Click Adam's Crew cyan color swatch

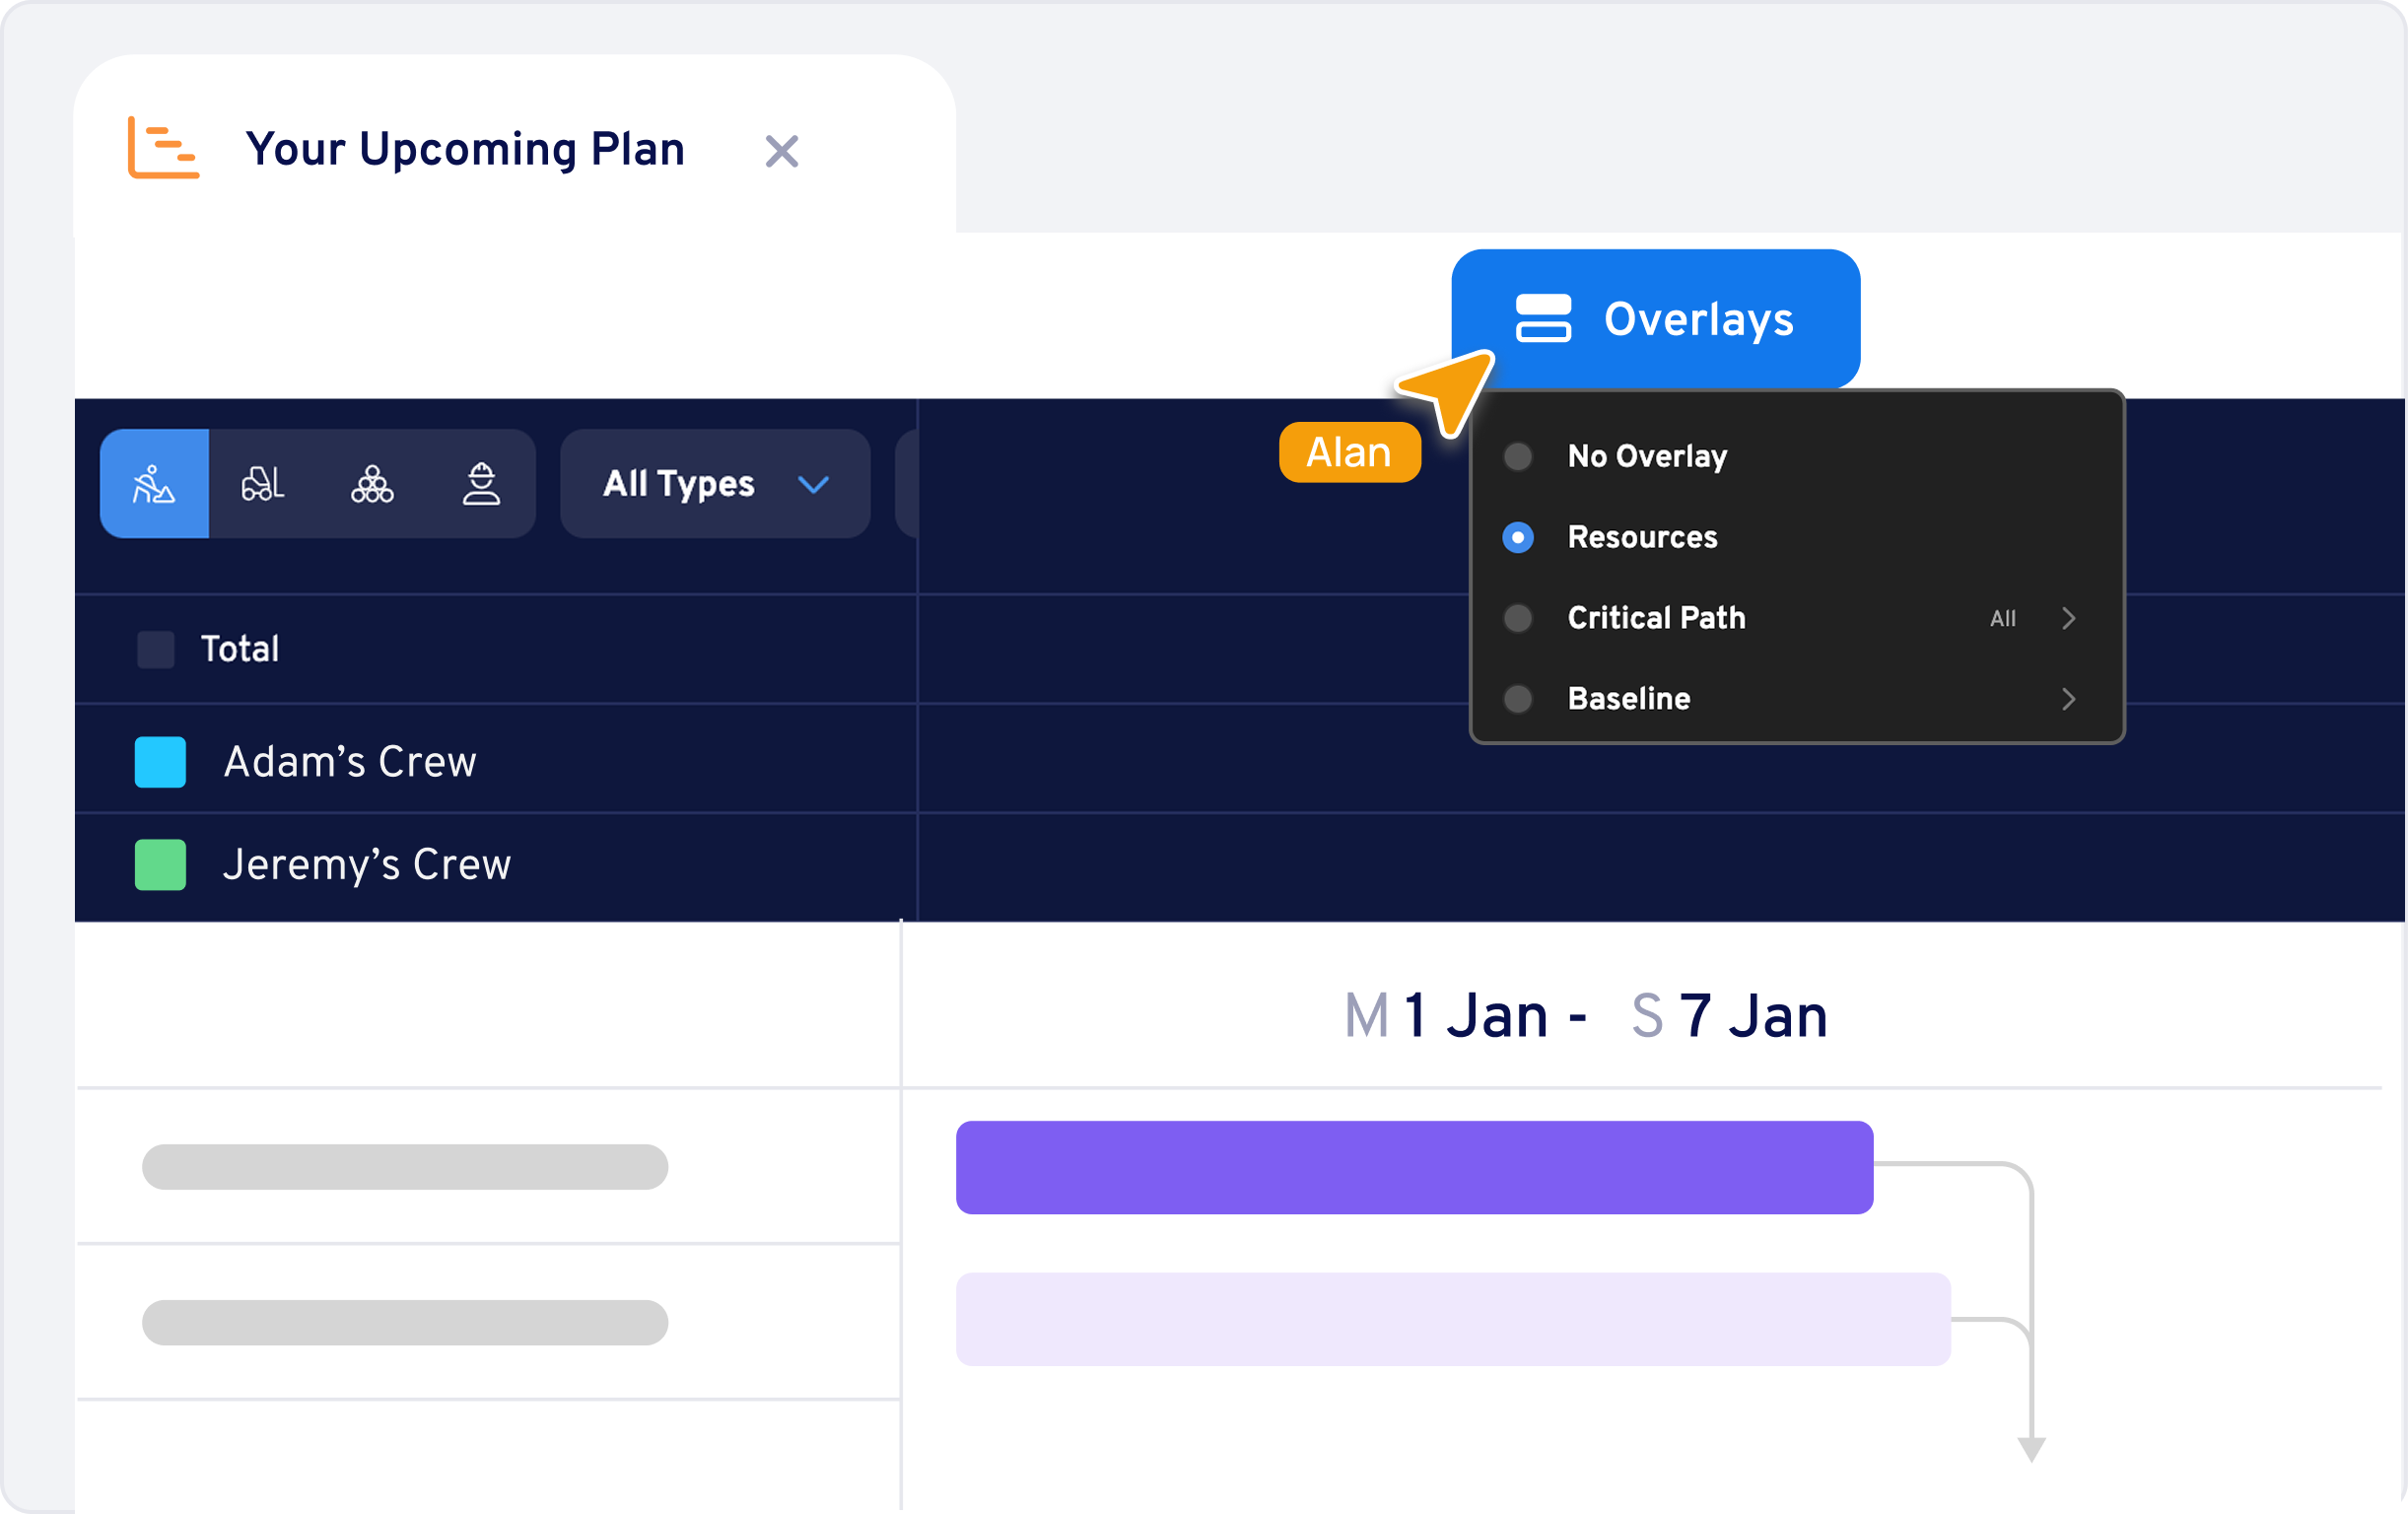pyautogui.click(x=160, y=762)
